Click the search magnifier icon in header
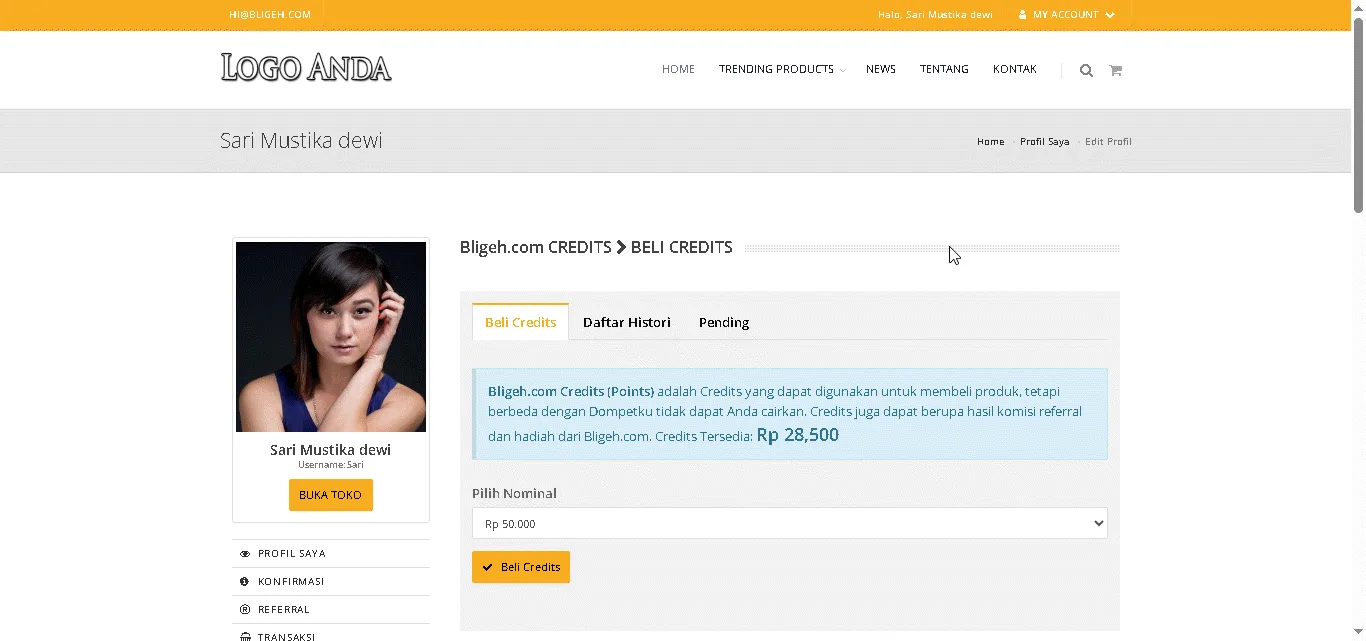The image size is (1366, 641). coord(1086,70)
